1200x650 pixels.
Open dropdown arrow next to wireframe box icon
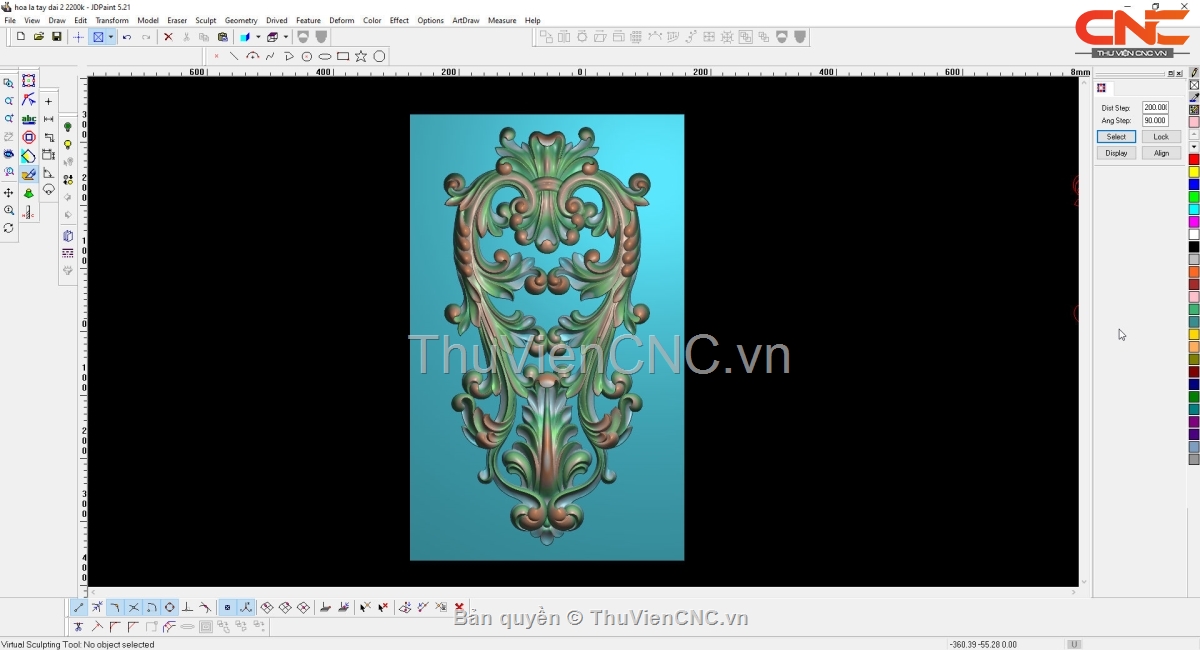286,37
